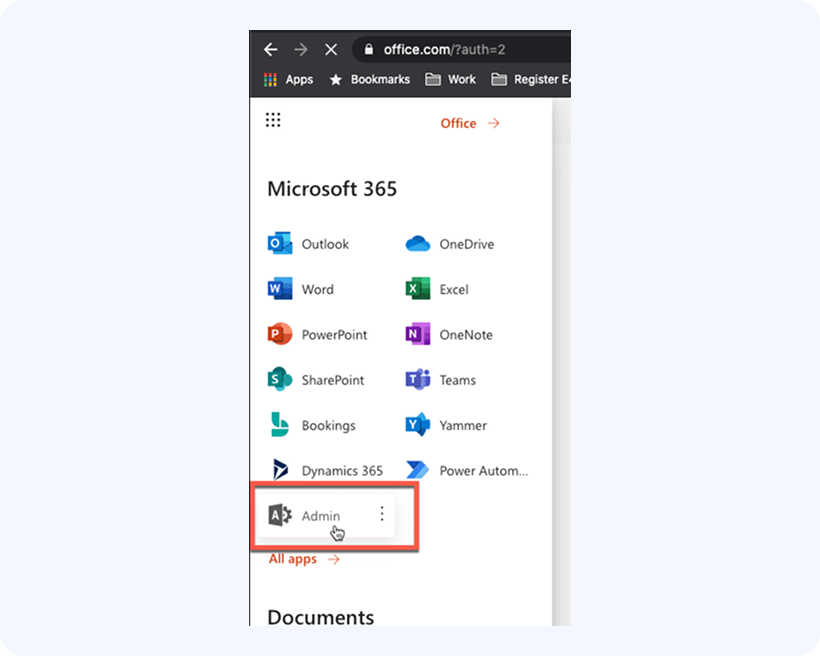Image resolution: width=820 pixels, height=656 pixels.
Task: Collapse the app launcher waffle menu
Action: tap(273, 121)
